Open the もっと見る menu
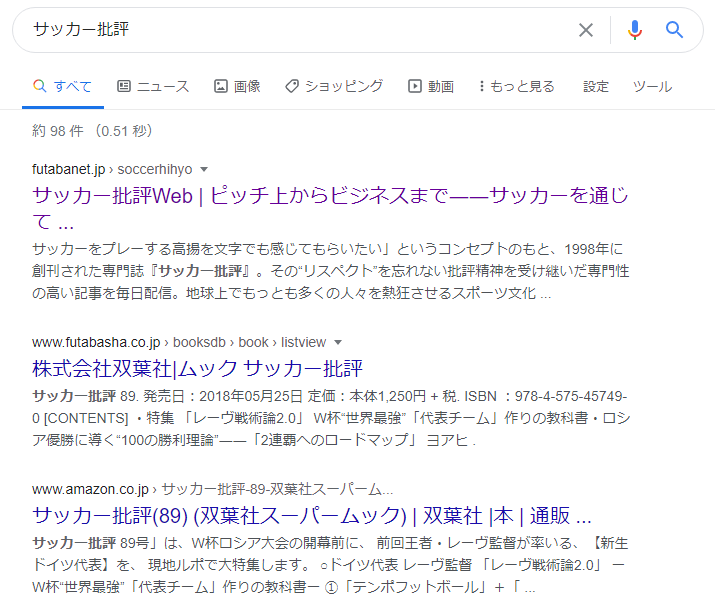 point(517,86)
